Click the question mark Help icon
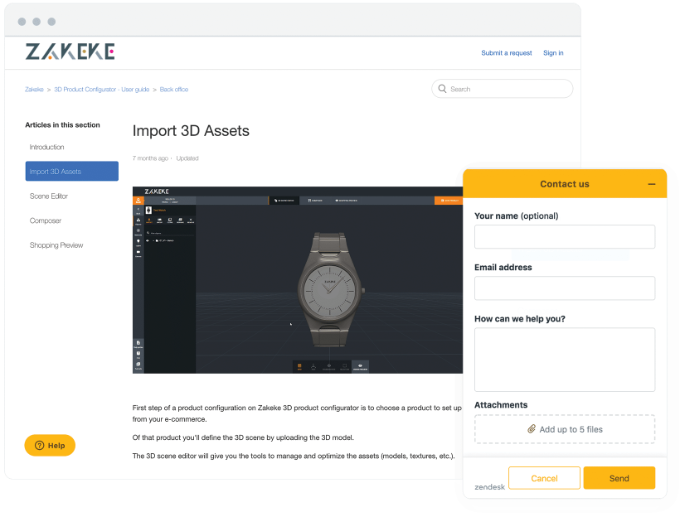Screen dimensions: 680x530 pyautogui.click(x=39, y=445)
